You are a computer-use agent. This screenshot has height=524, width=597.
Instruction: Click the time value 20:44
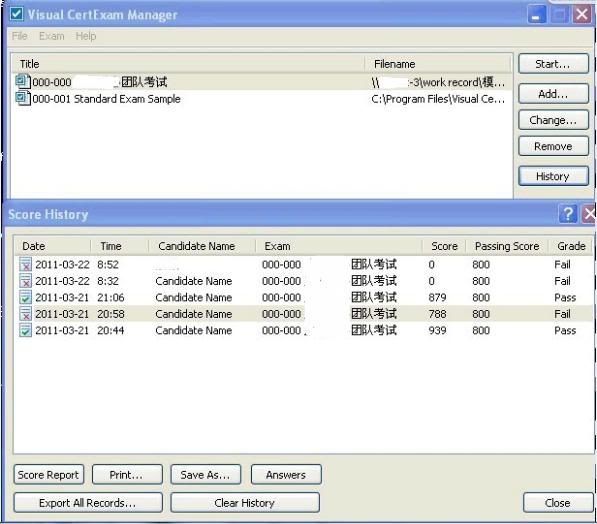tap(110, 331)
